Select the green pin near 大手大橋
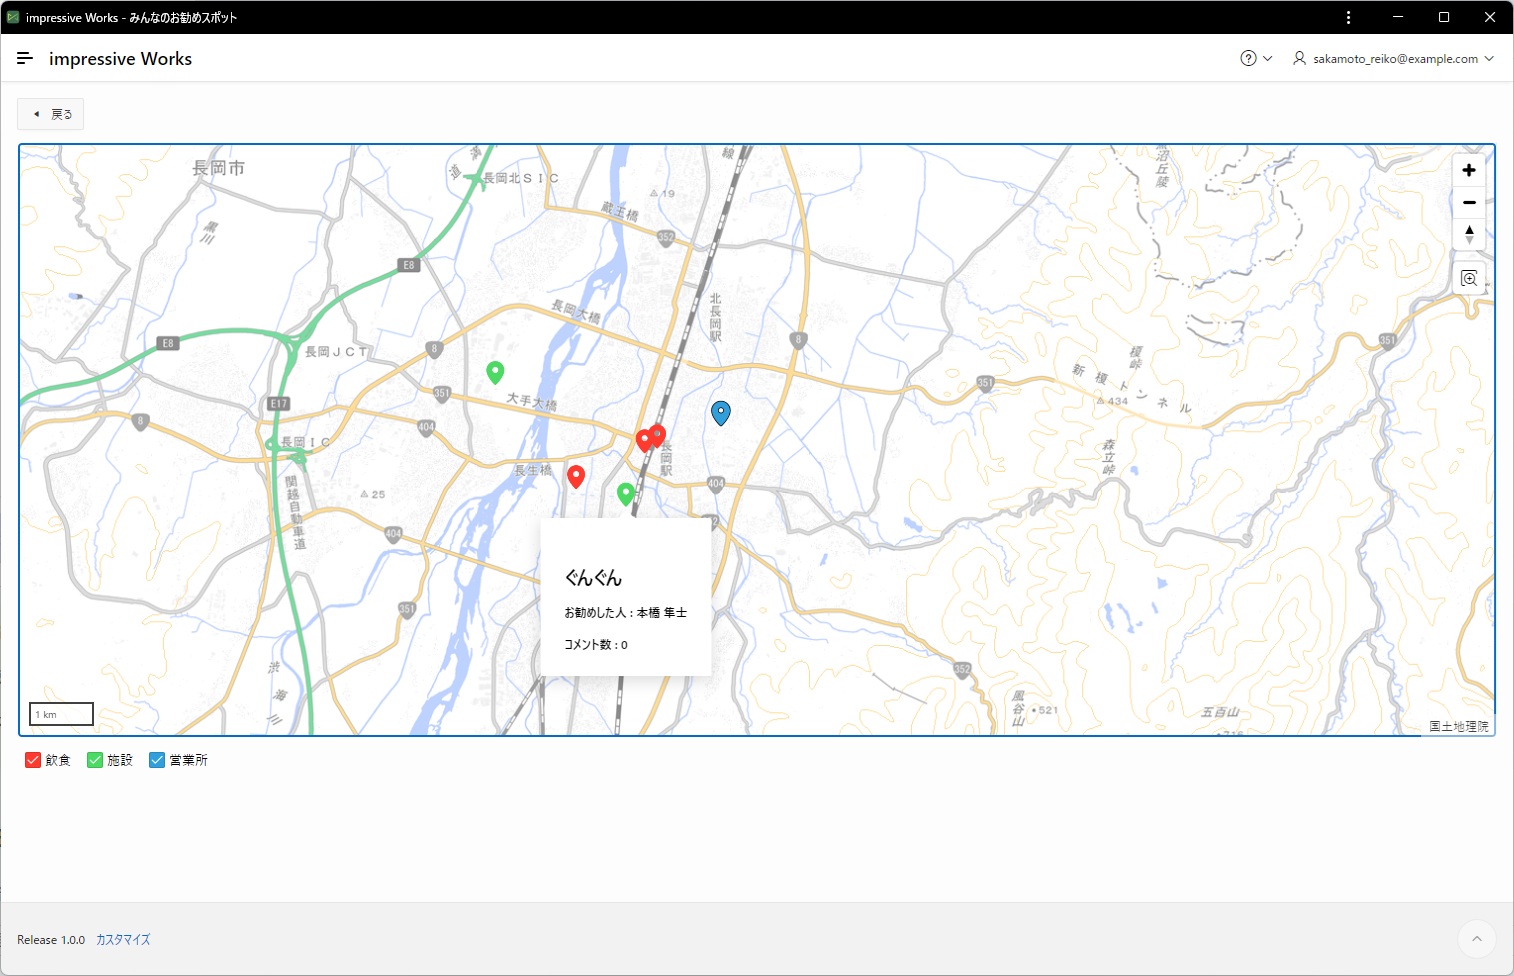Screen dimensions: 1514x976 [495, 373]
